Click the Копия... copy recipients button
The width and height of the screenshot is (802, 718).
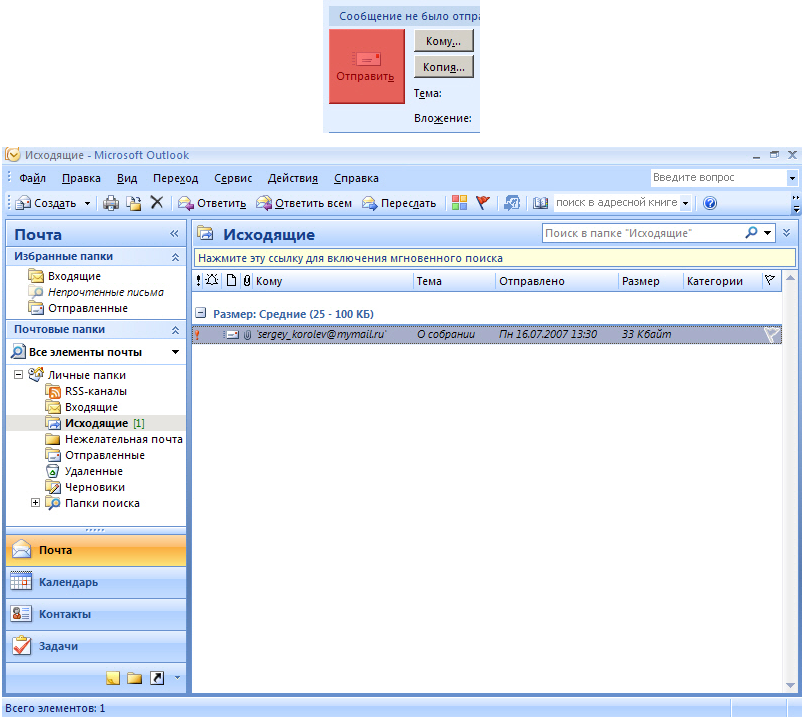click(443, 67)
